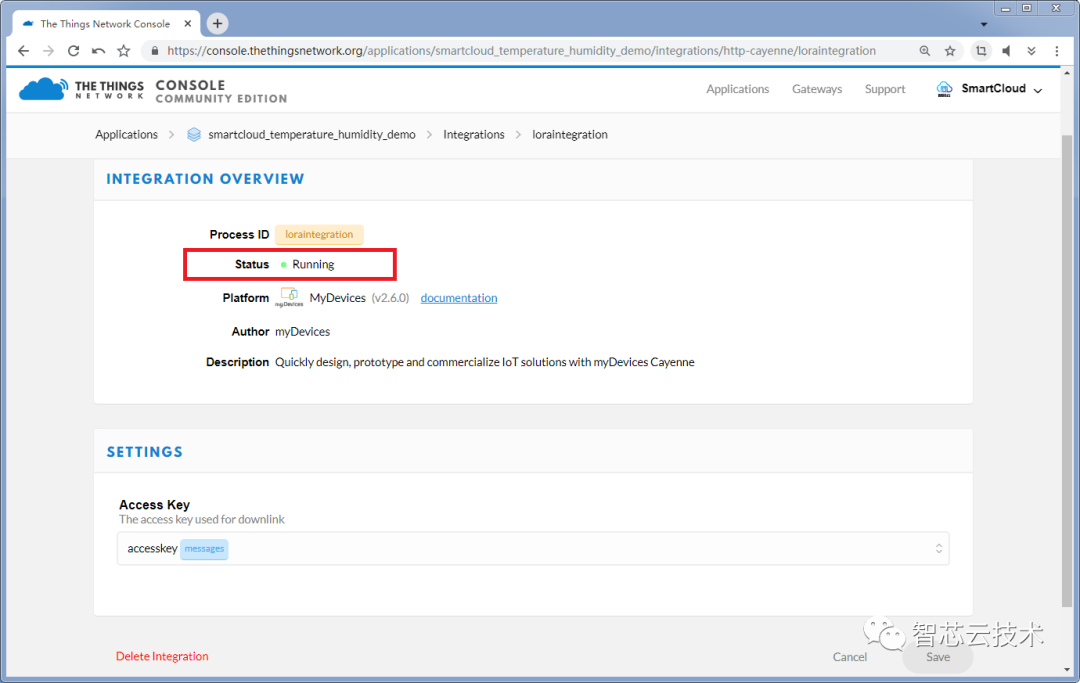Open a new tab with the plus button
This screenshot has height=683, width=1080.
point(217,23)
